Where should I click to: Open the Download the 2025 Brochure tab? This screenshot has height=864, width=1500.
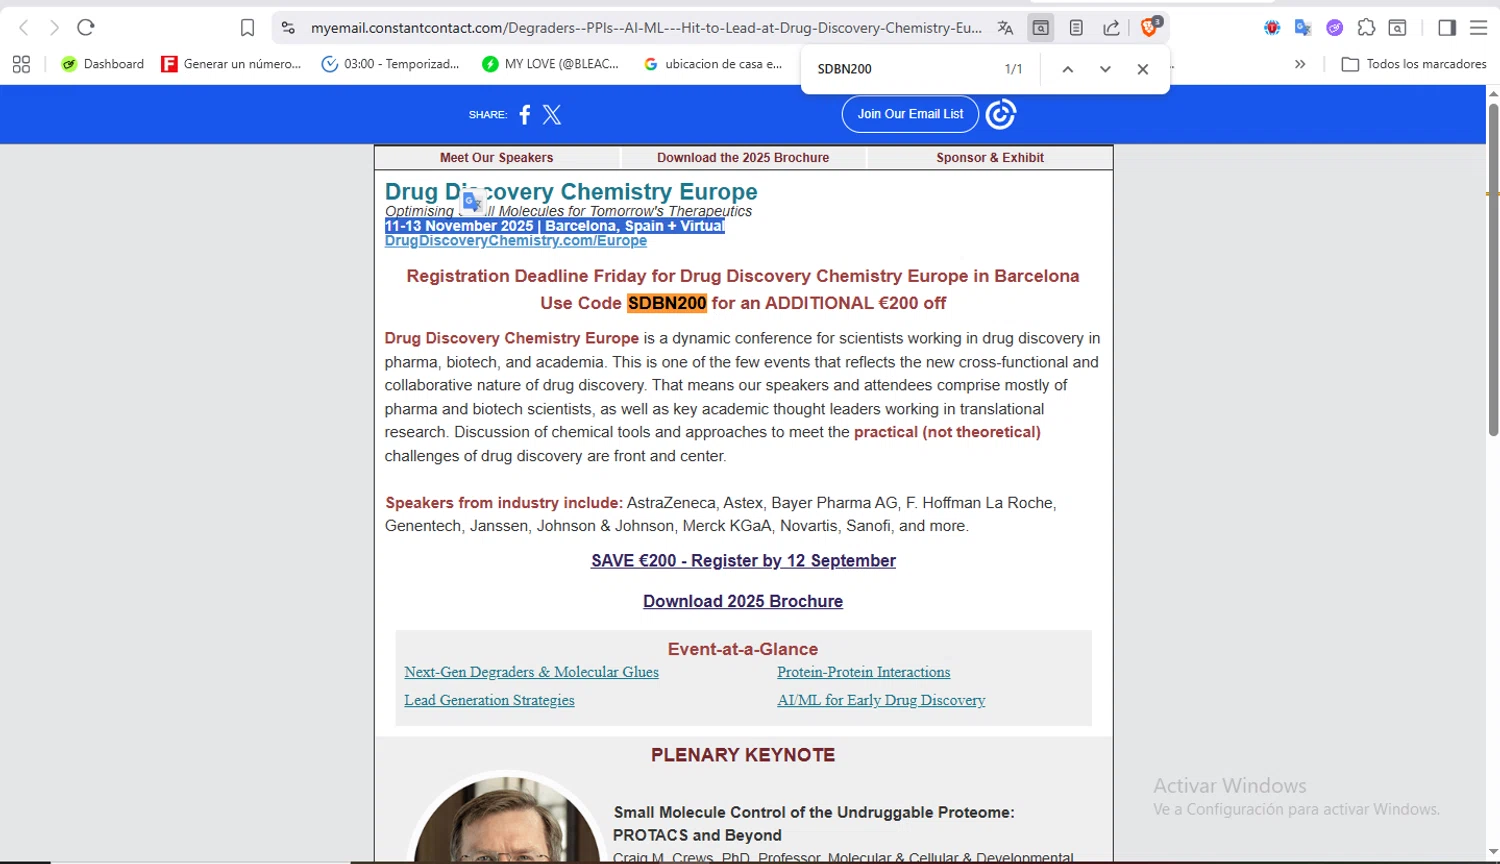[x=743, y=158]
